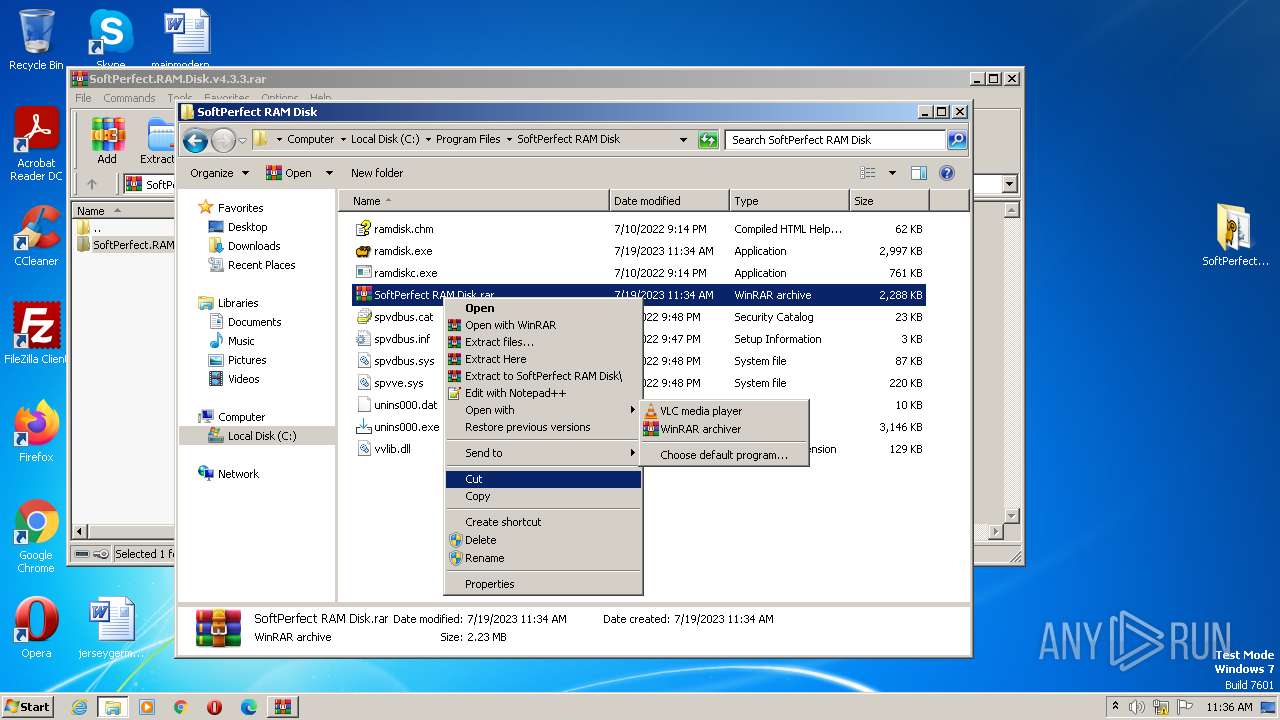Show hidden system tray icons
This screenshot has height=720, width=1280.
[1115, 706]
